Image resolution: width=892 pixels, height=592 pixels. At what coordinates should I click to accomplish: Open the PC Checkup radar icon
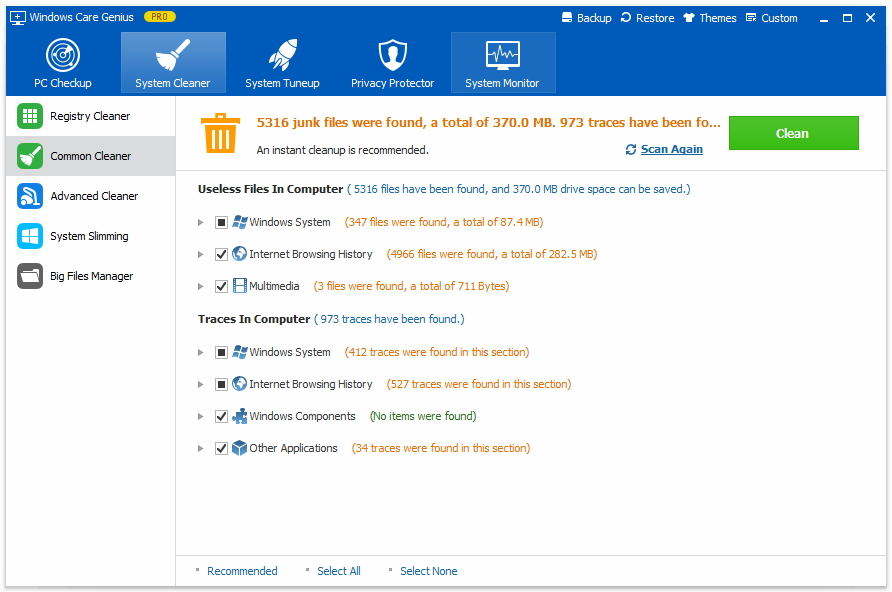click(x=63, y=55)
